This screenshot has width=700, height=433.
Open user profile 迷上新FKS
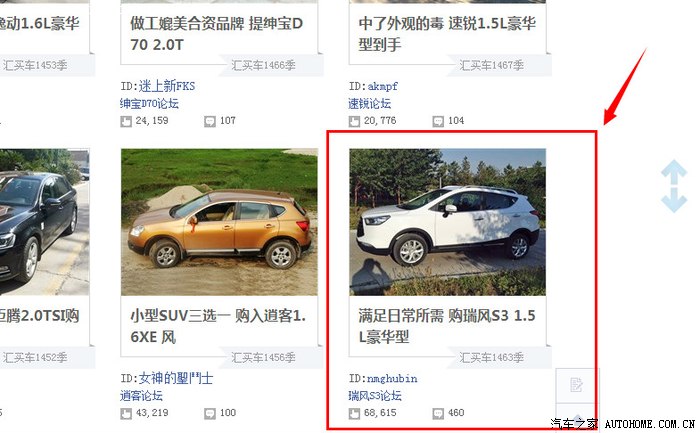point(167,86)
